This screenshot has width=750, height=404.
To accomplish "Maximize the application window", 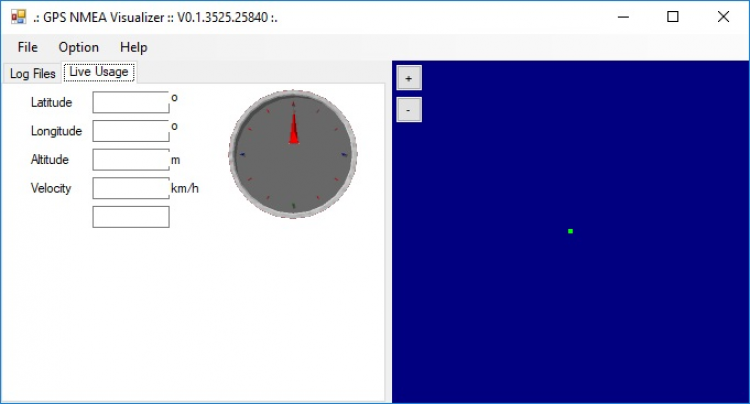I will [673, 17].
